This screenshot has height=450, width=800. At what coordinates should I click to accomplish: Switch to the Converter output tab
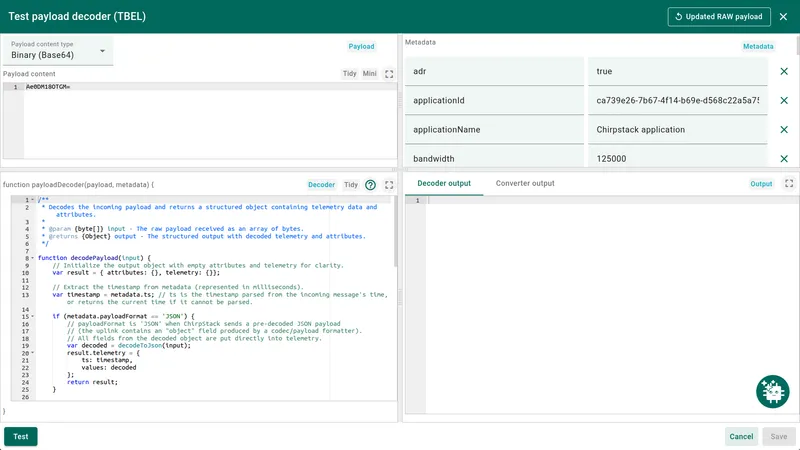[525, 183]
